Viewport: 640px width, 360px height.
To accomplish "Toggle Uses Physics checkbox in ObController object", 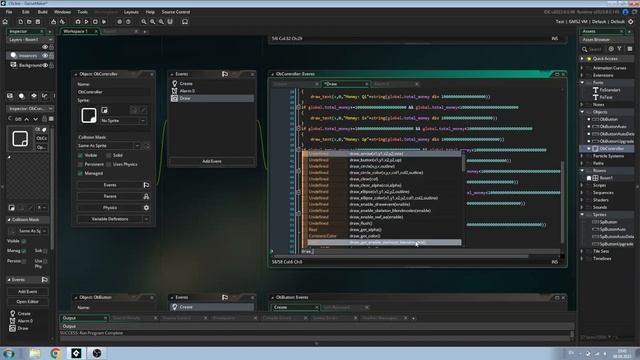I will point(109,164).
